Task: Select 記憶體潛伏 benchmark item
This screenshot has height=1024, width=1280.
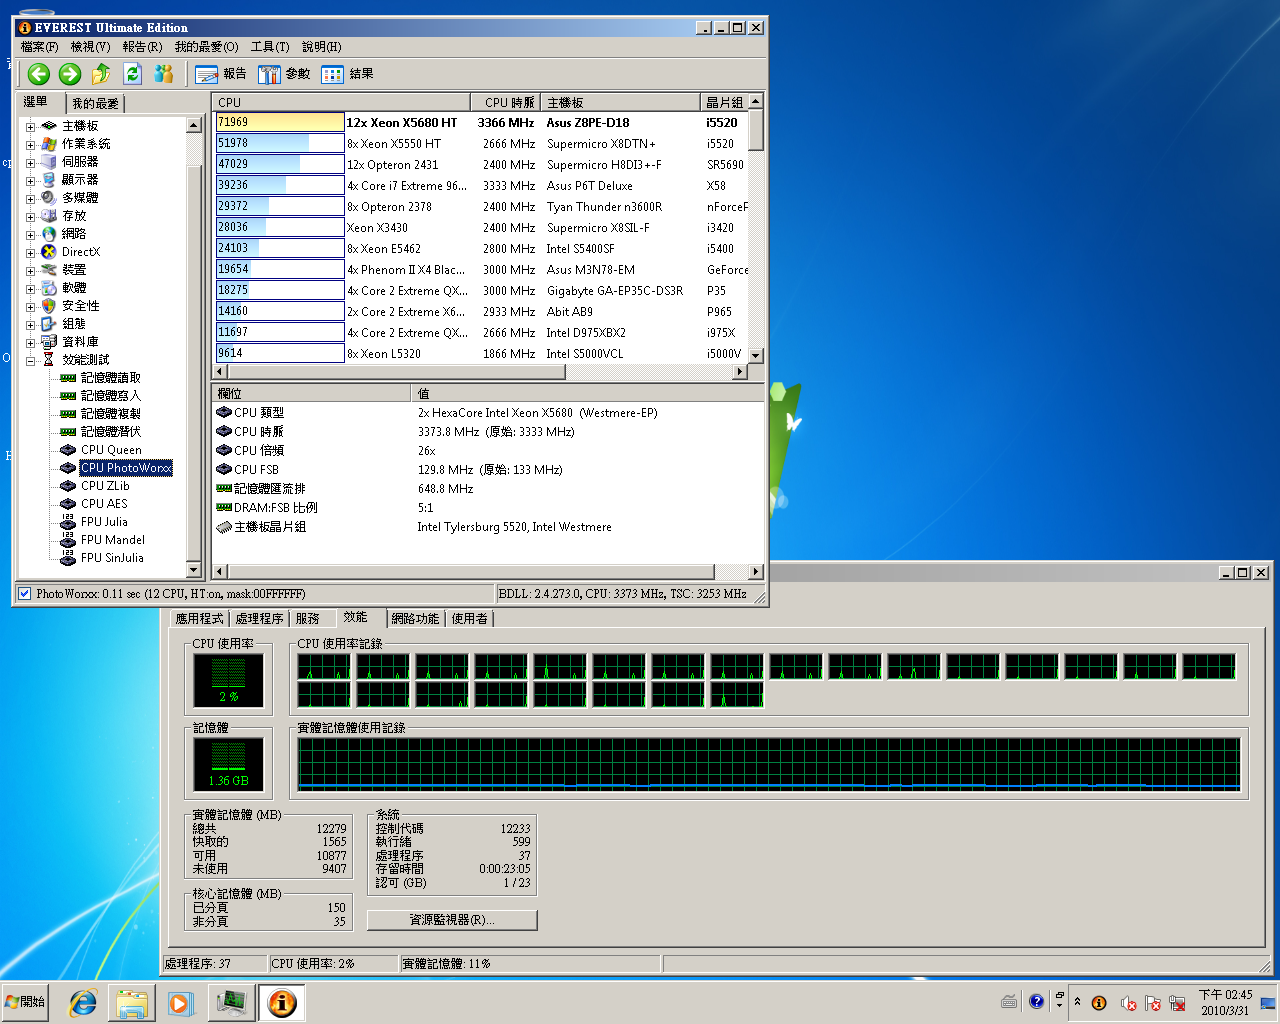Action: tap(111, 432)
